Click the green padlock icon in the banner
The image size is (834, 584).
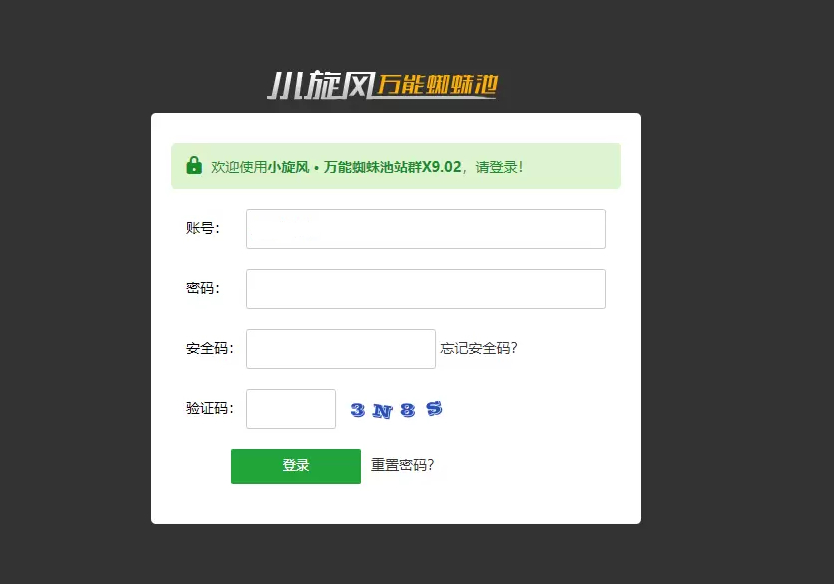[194, 165]
